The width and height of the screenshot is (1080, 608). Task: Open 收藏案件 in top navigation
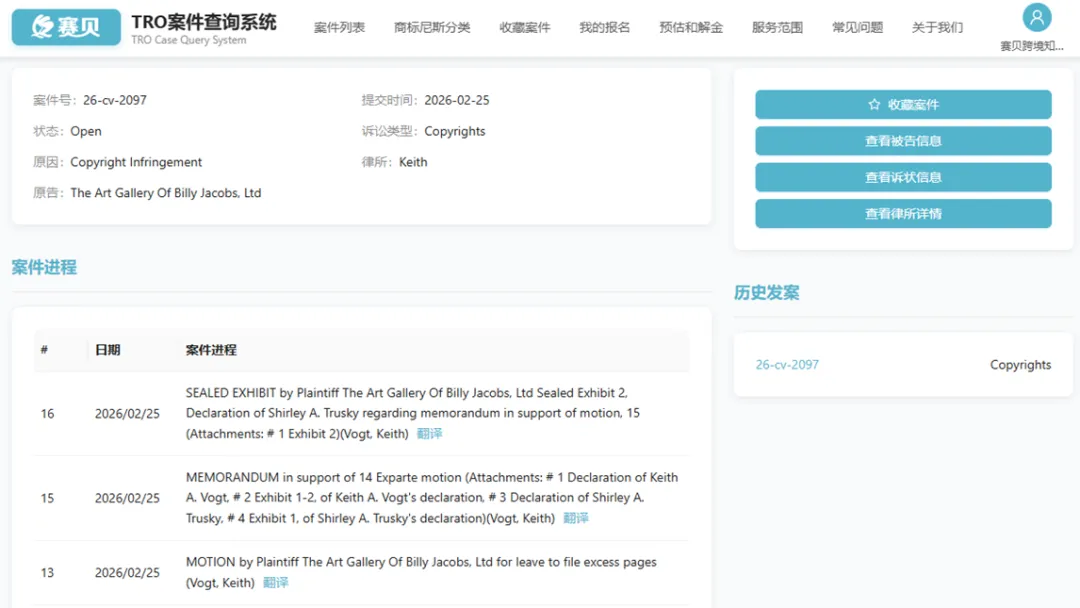pyautogui.click(x=525, y=28)
